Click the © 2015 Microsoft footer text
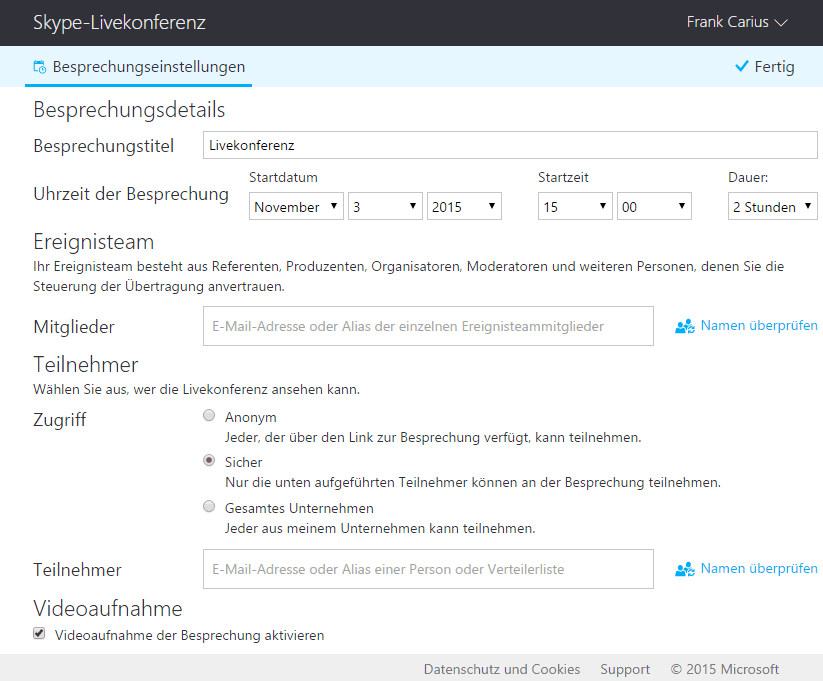823x681 pixels. pyautogui.click(x=725, y=669)
